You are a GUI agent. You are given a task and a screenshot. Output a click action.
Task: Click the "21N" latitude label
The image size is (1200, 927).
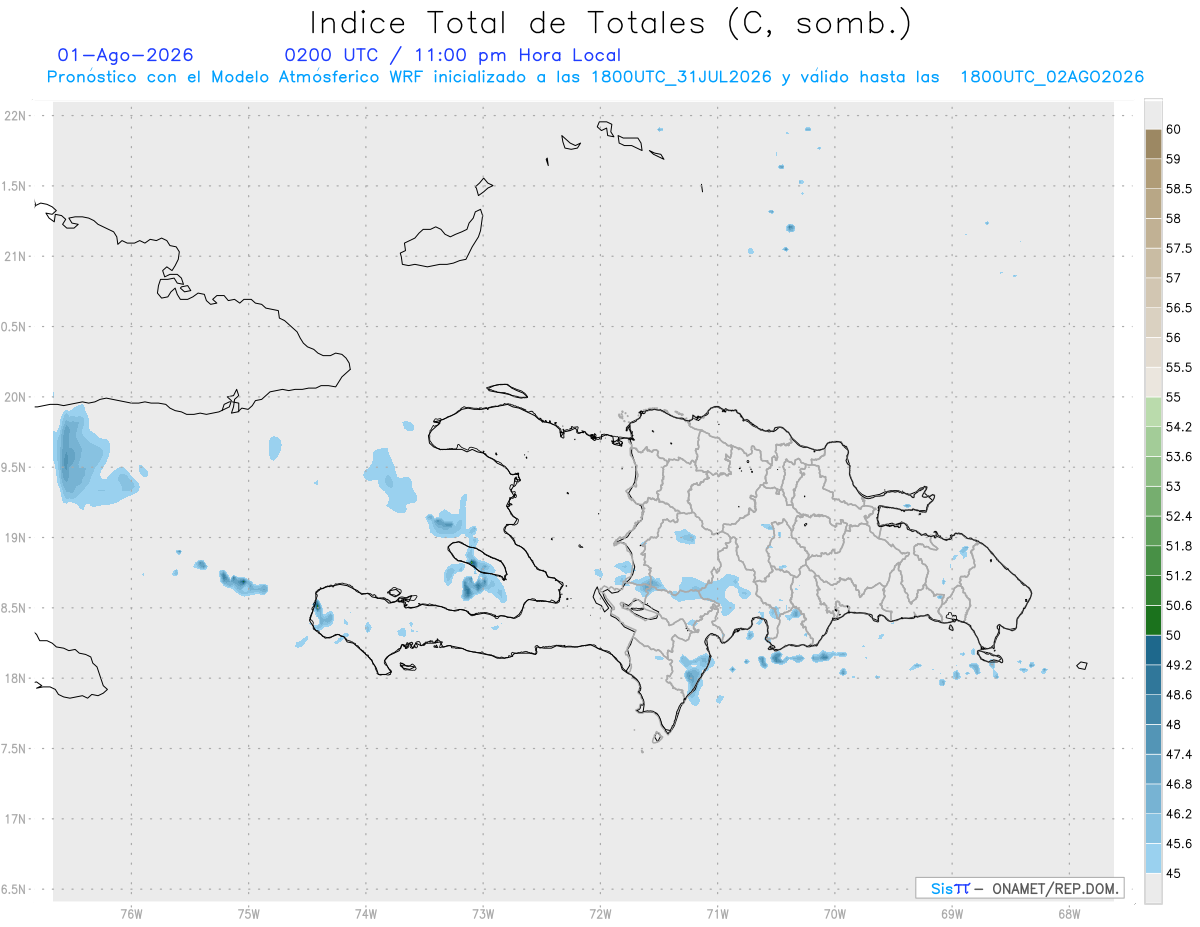(16, 256)
